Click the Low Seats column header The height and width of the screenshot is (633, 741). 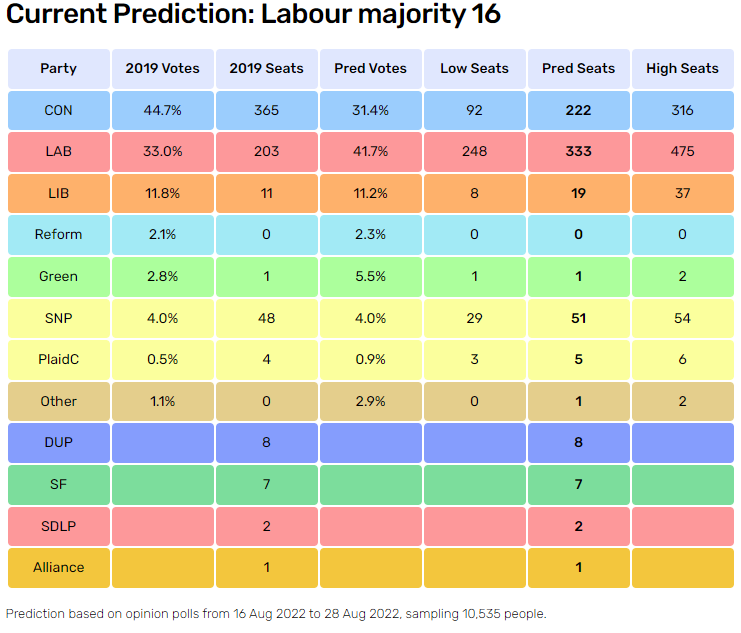tap(474, 69)
